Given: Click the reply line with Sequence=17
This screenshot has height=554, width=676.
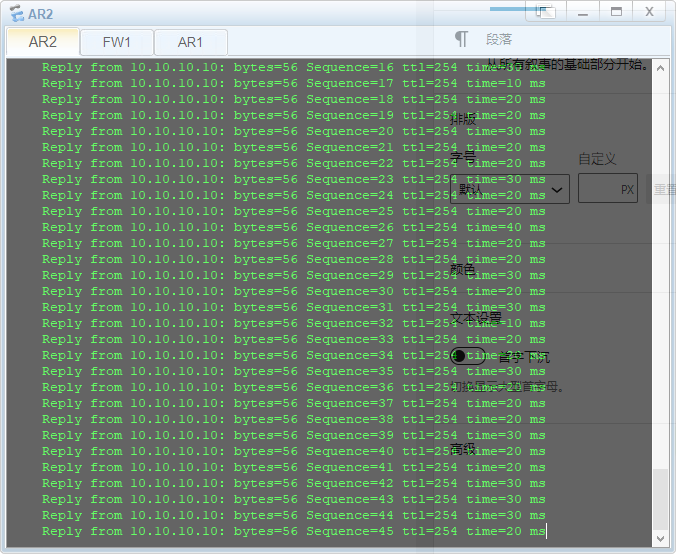Looking at the screenshot, I should (293, 84).
